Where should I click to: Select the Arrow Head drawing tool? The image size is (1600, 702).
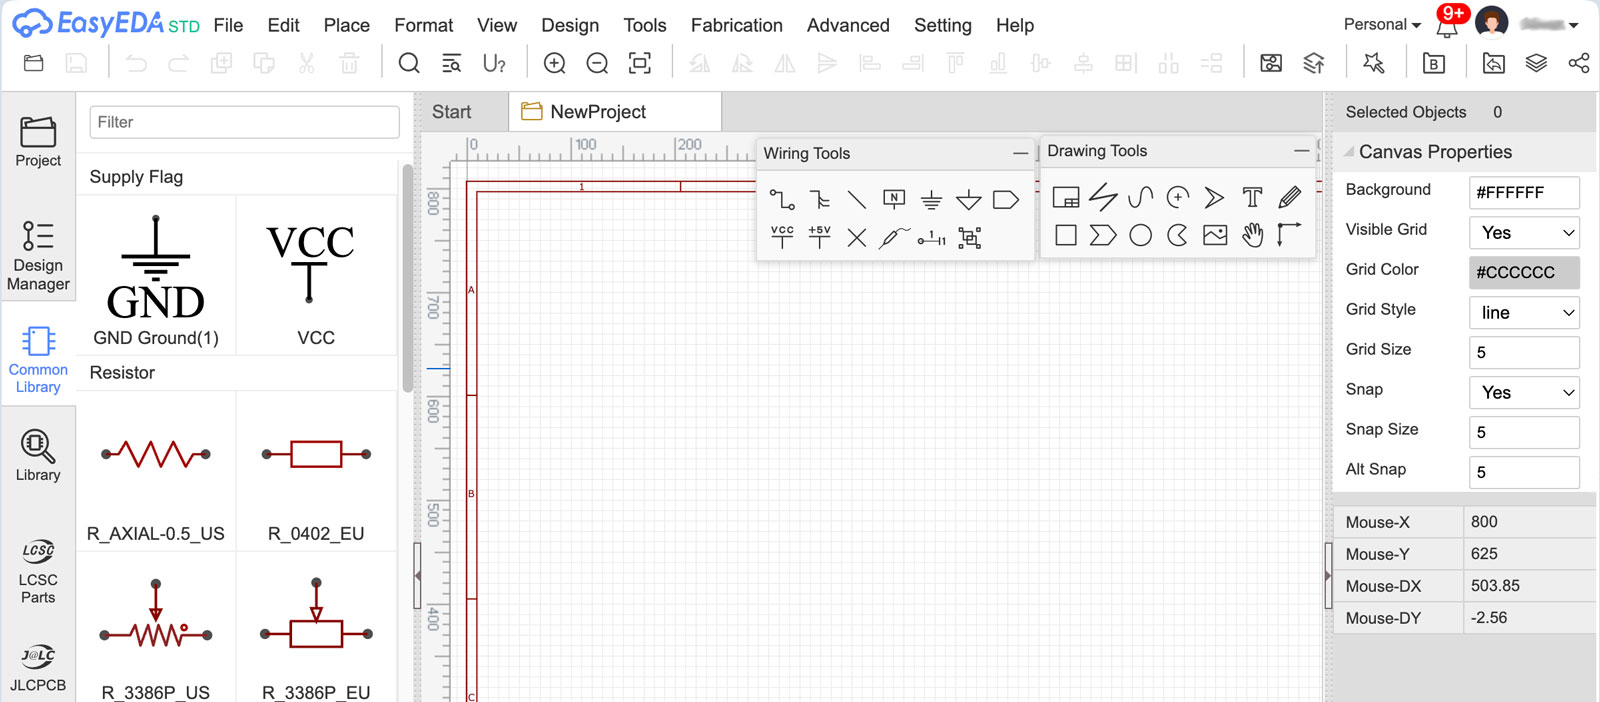pos(1214,197)
